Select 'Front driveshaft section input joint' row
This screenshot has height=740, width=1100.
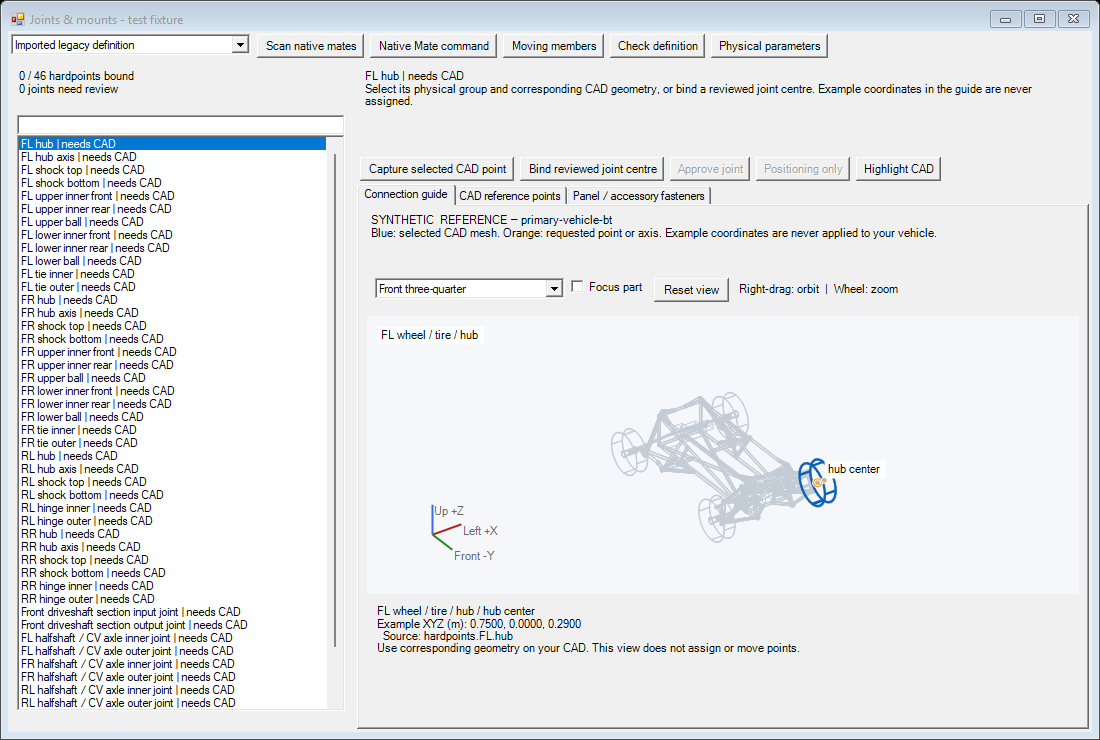172,612
